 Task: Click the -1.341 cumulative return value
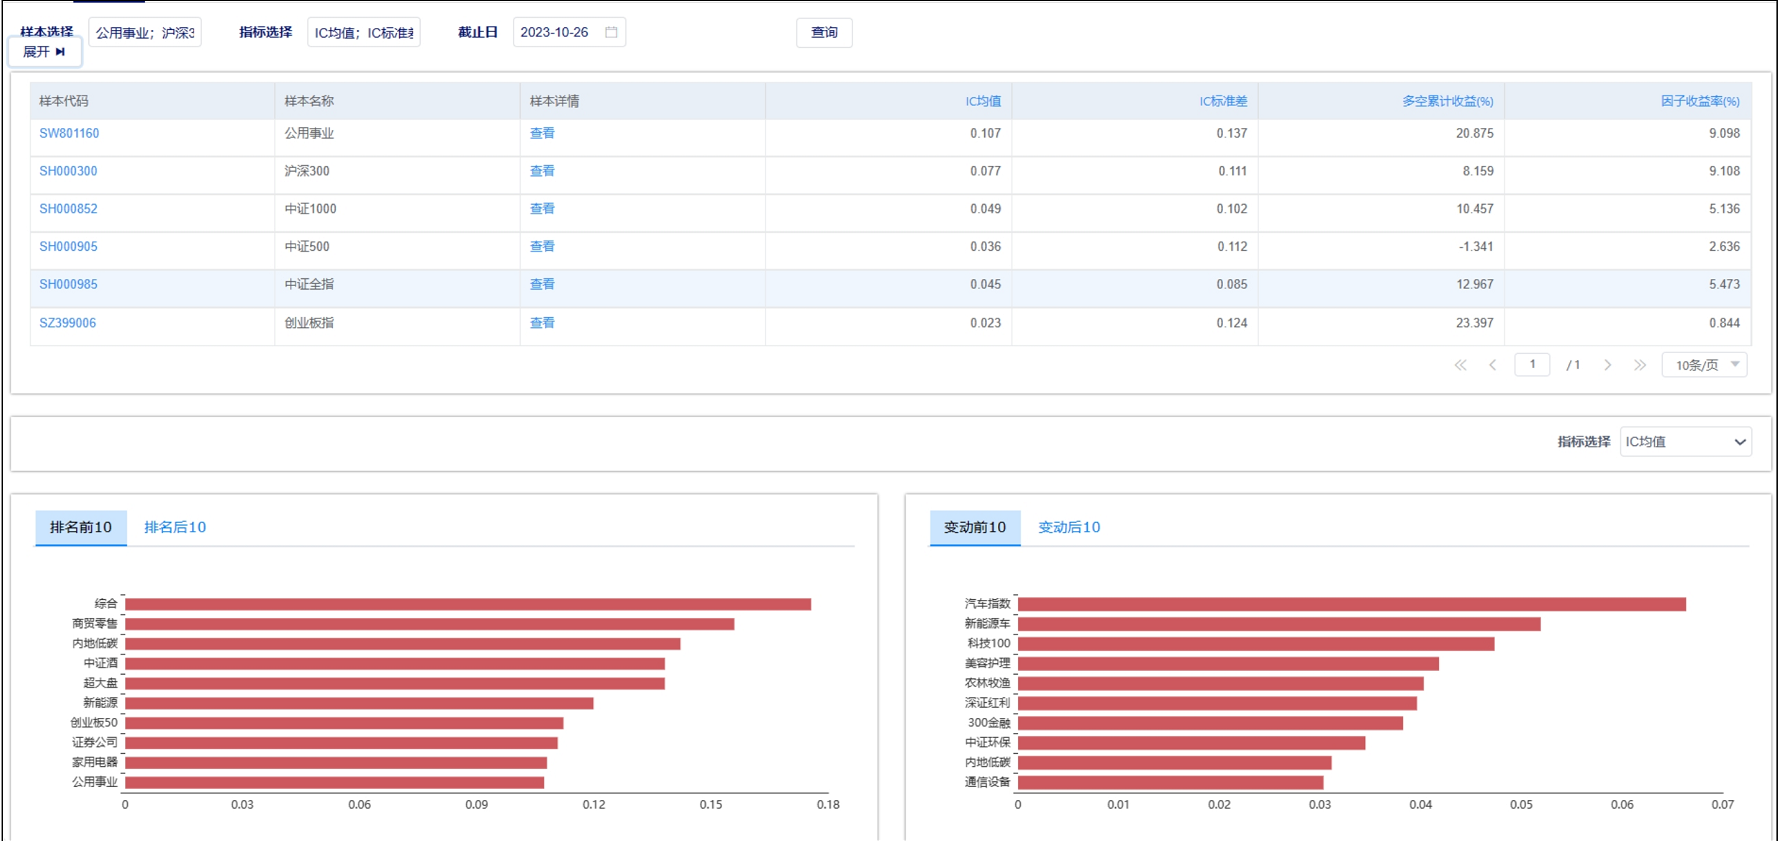[x=1476, y=246]
